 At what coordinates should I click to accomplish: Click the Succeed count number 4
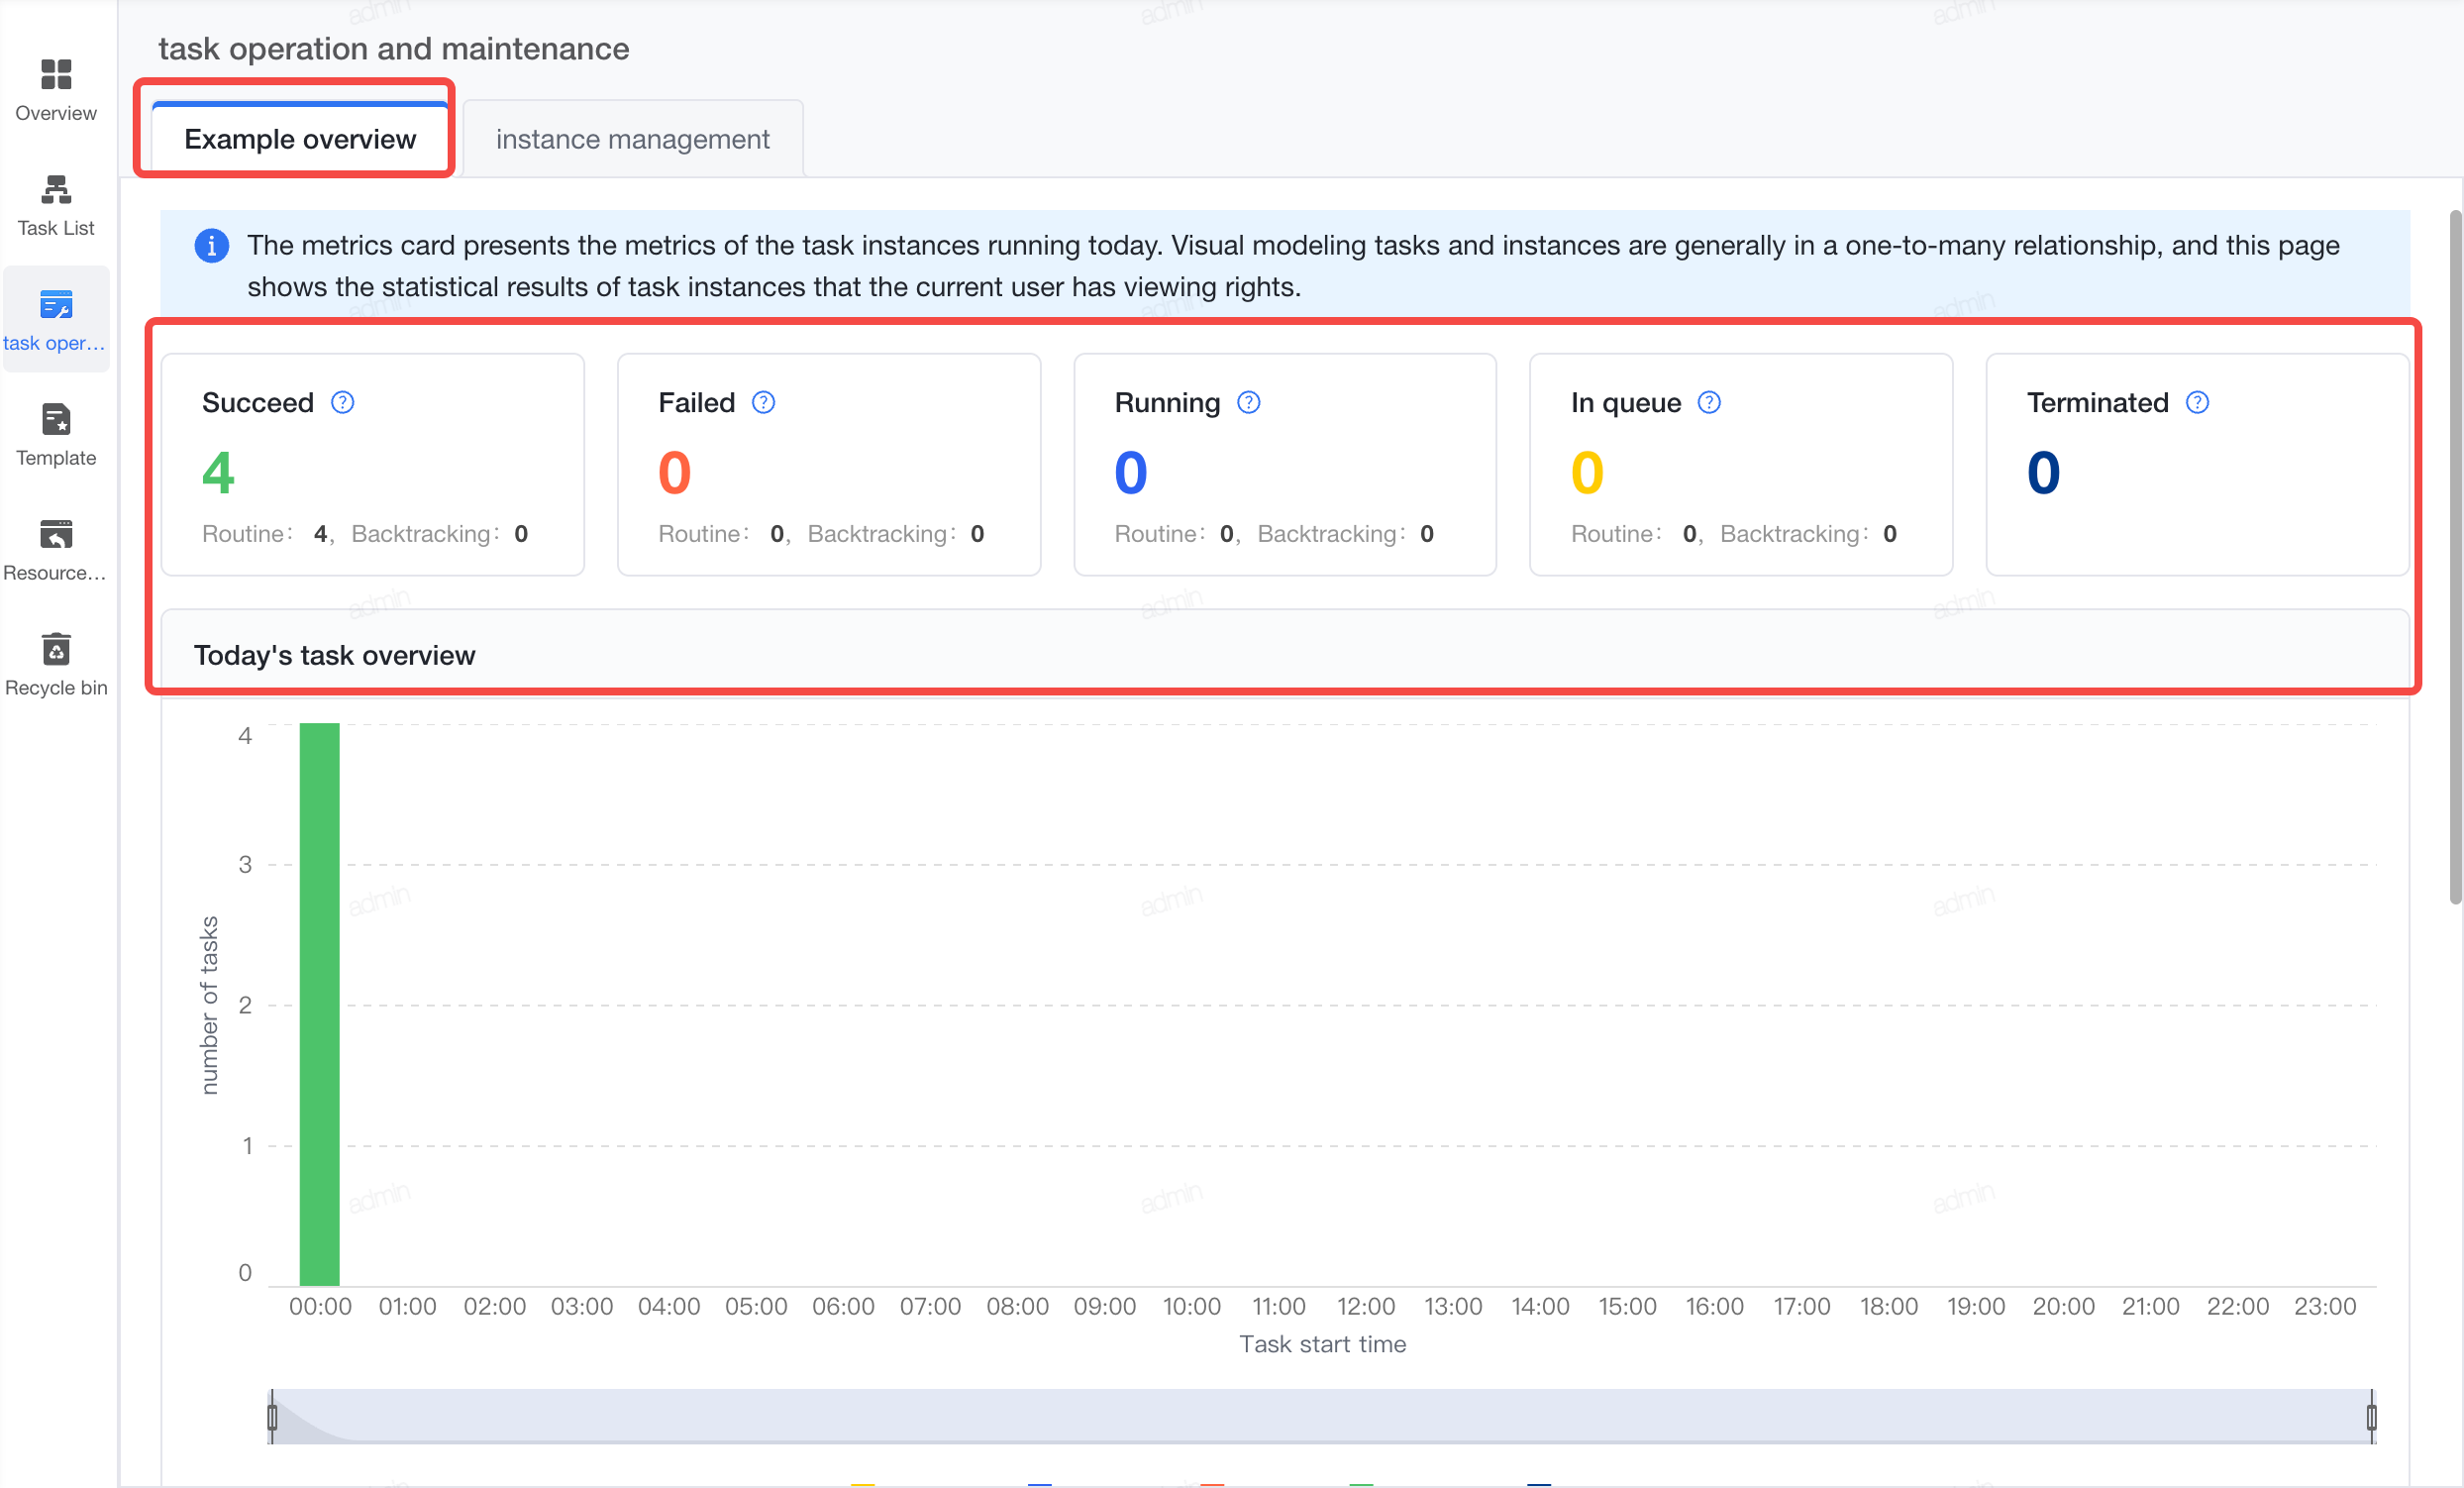tap(218, 473)
